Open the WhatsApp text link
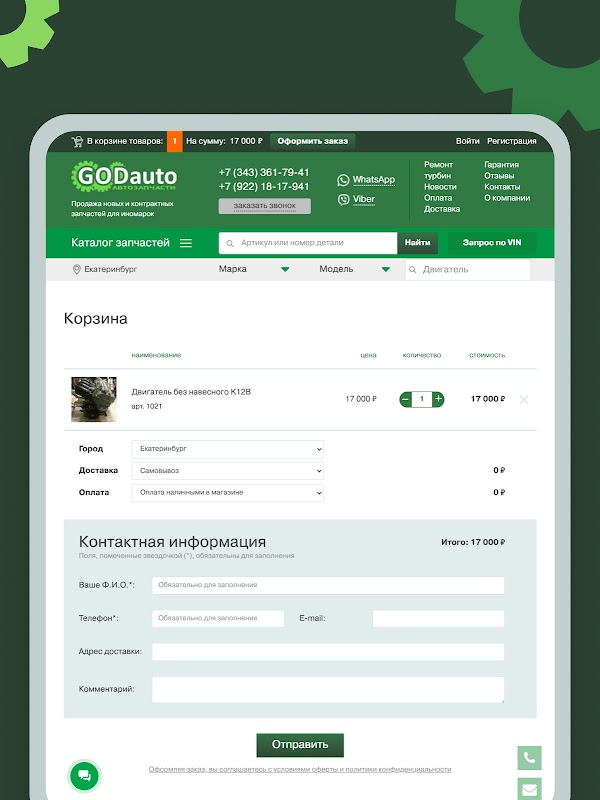This screenshot has height=800, width=600. click(x=373, y=180)
